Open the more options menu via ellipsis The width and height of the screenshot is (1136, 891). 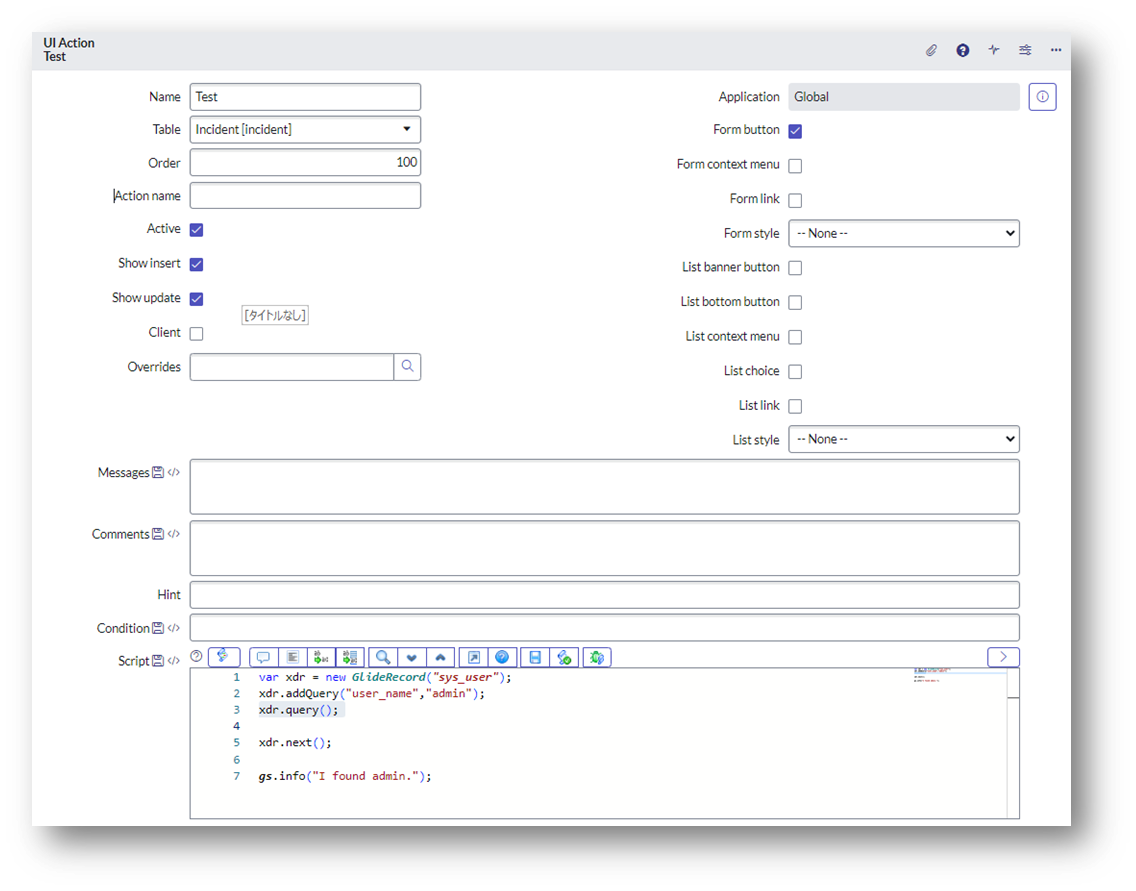pyautogui.click(x=1055, y=50)
